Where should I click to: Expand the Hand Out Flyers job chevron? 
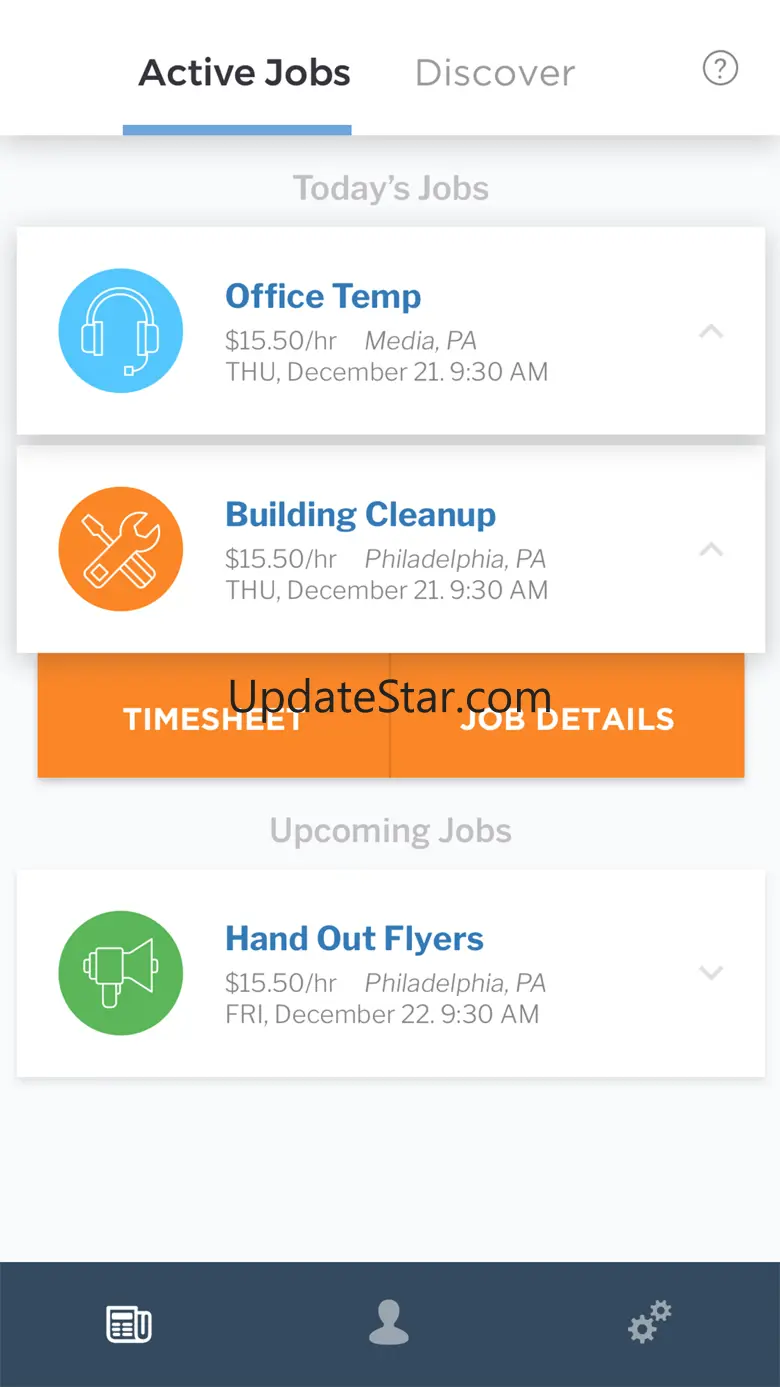(x=711, y=972)
